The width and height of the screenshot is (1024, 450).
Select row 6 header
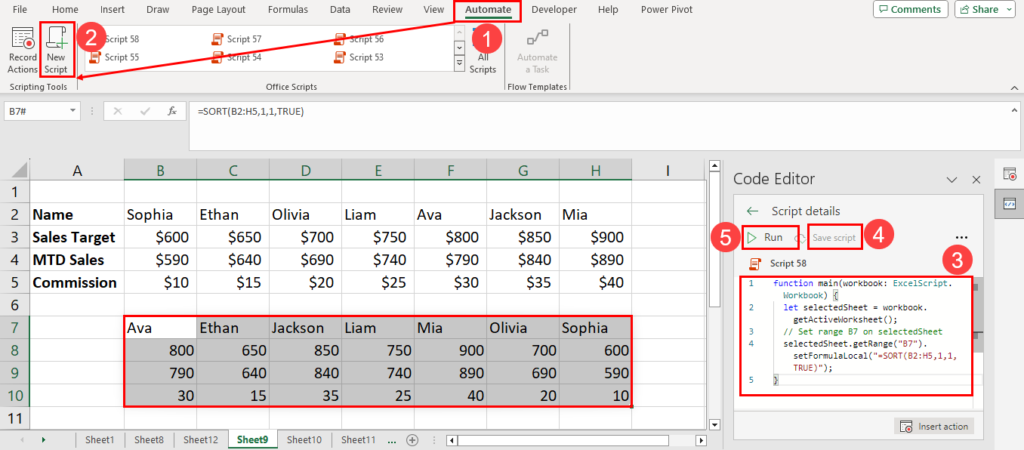15,306
